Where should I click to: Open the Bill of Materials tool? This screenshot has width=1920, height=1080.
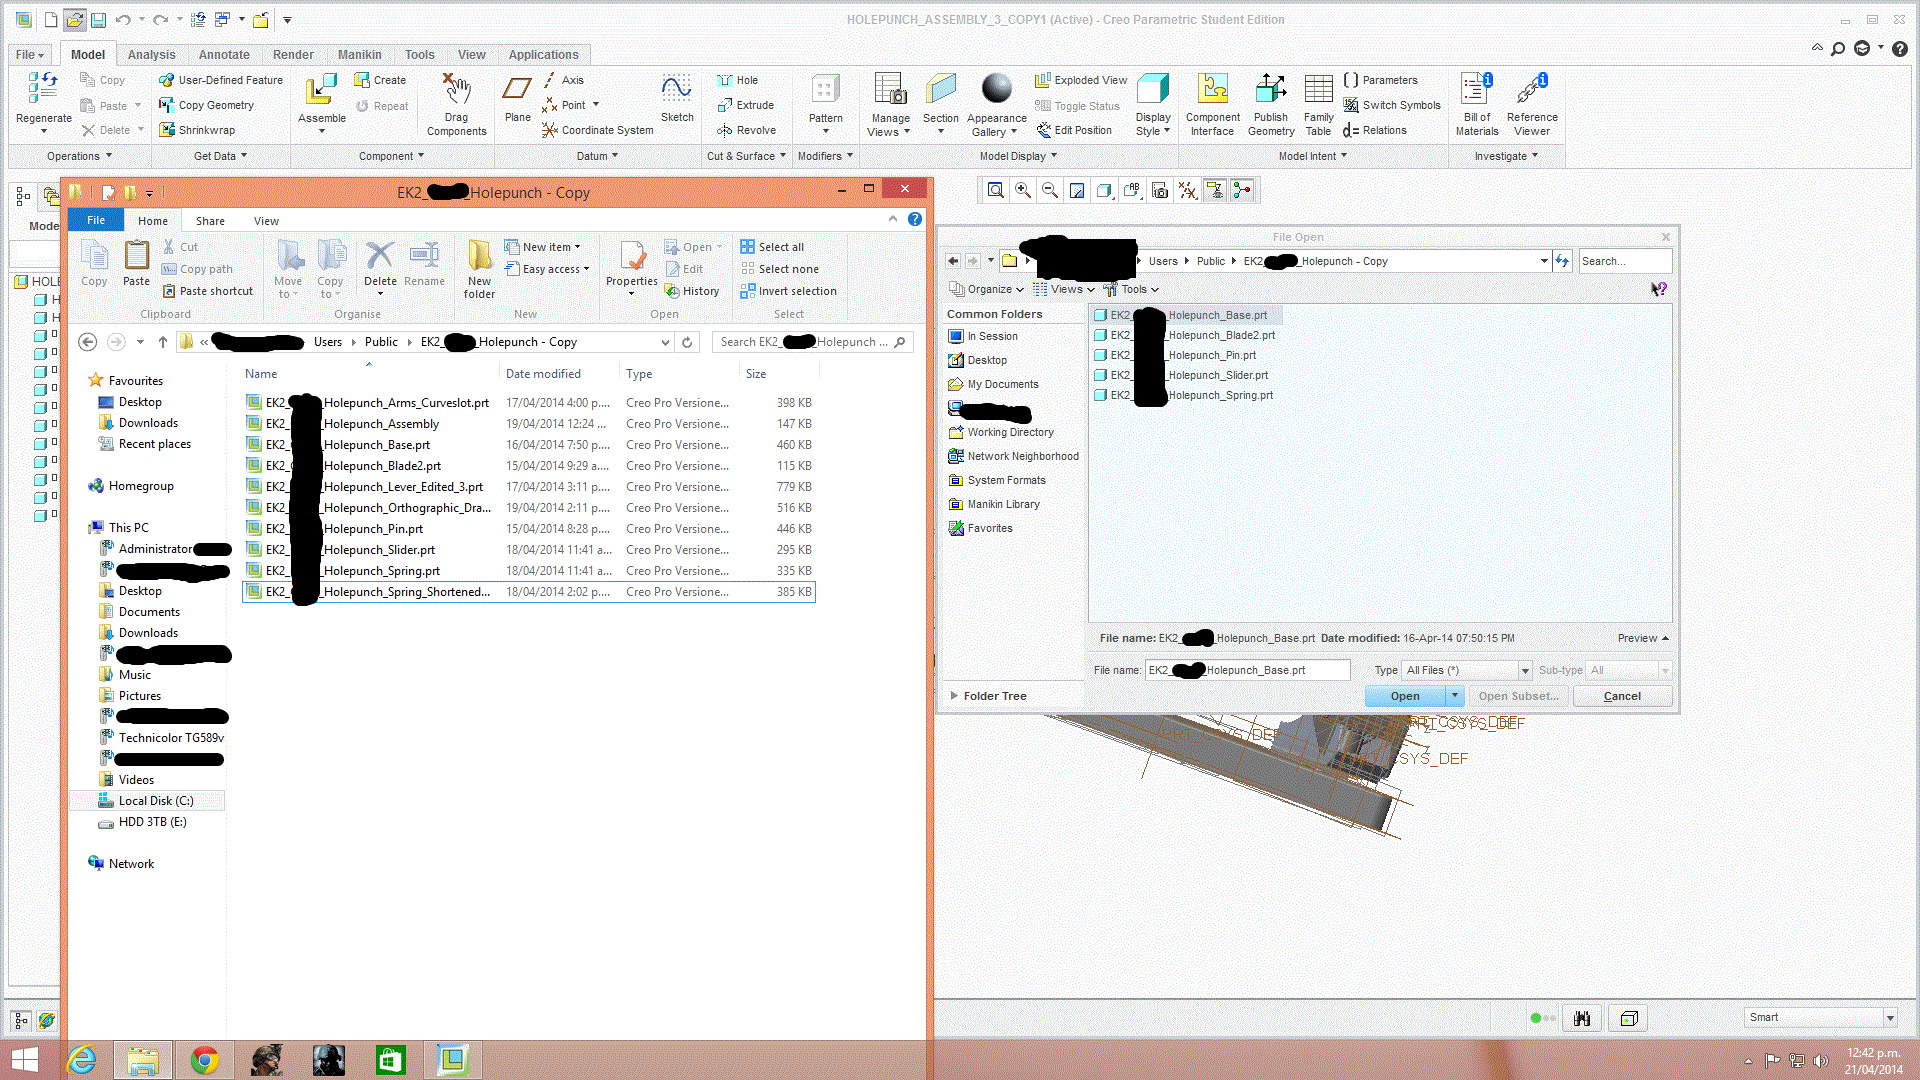1476,103
